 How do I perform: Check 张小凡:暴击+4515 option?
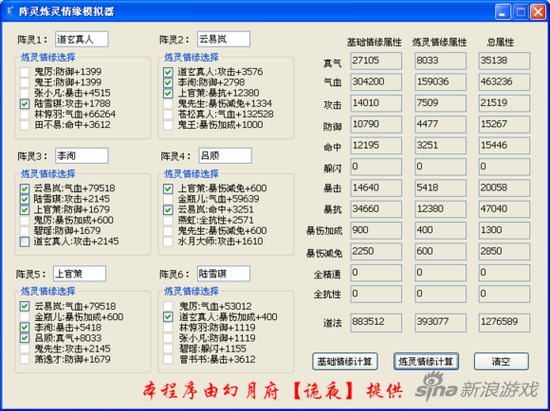(25, 93)
